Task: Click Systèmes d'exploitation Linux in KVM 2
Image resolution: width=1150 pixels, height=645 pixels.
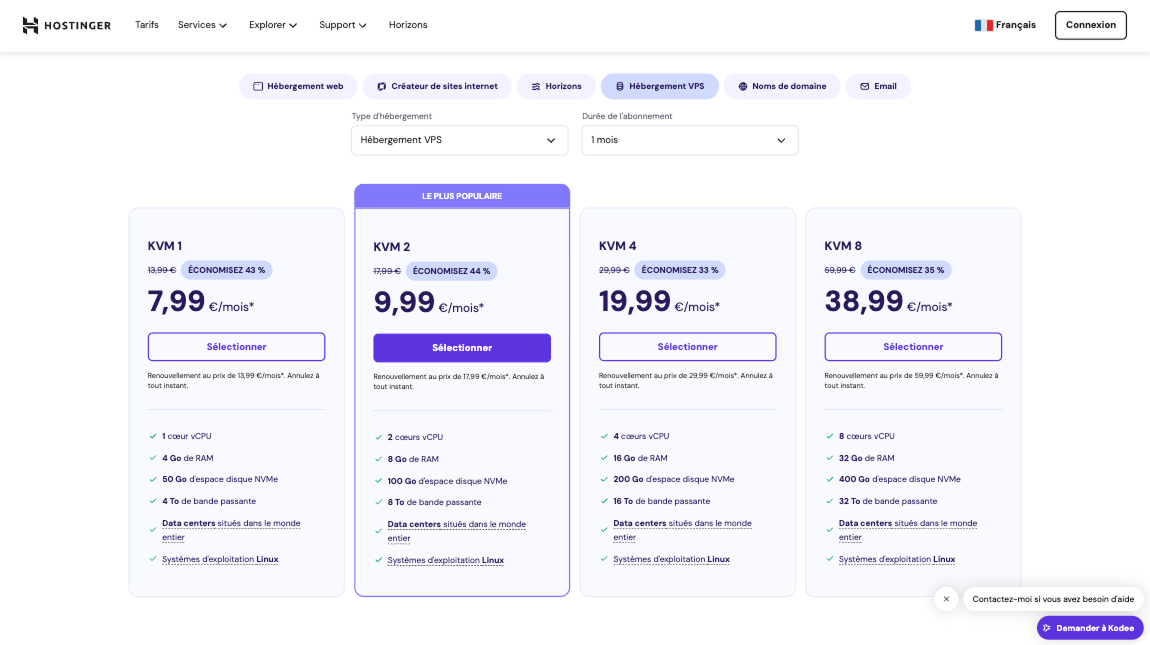Action: point(446,561)
